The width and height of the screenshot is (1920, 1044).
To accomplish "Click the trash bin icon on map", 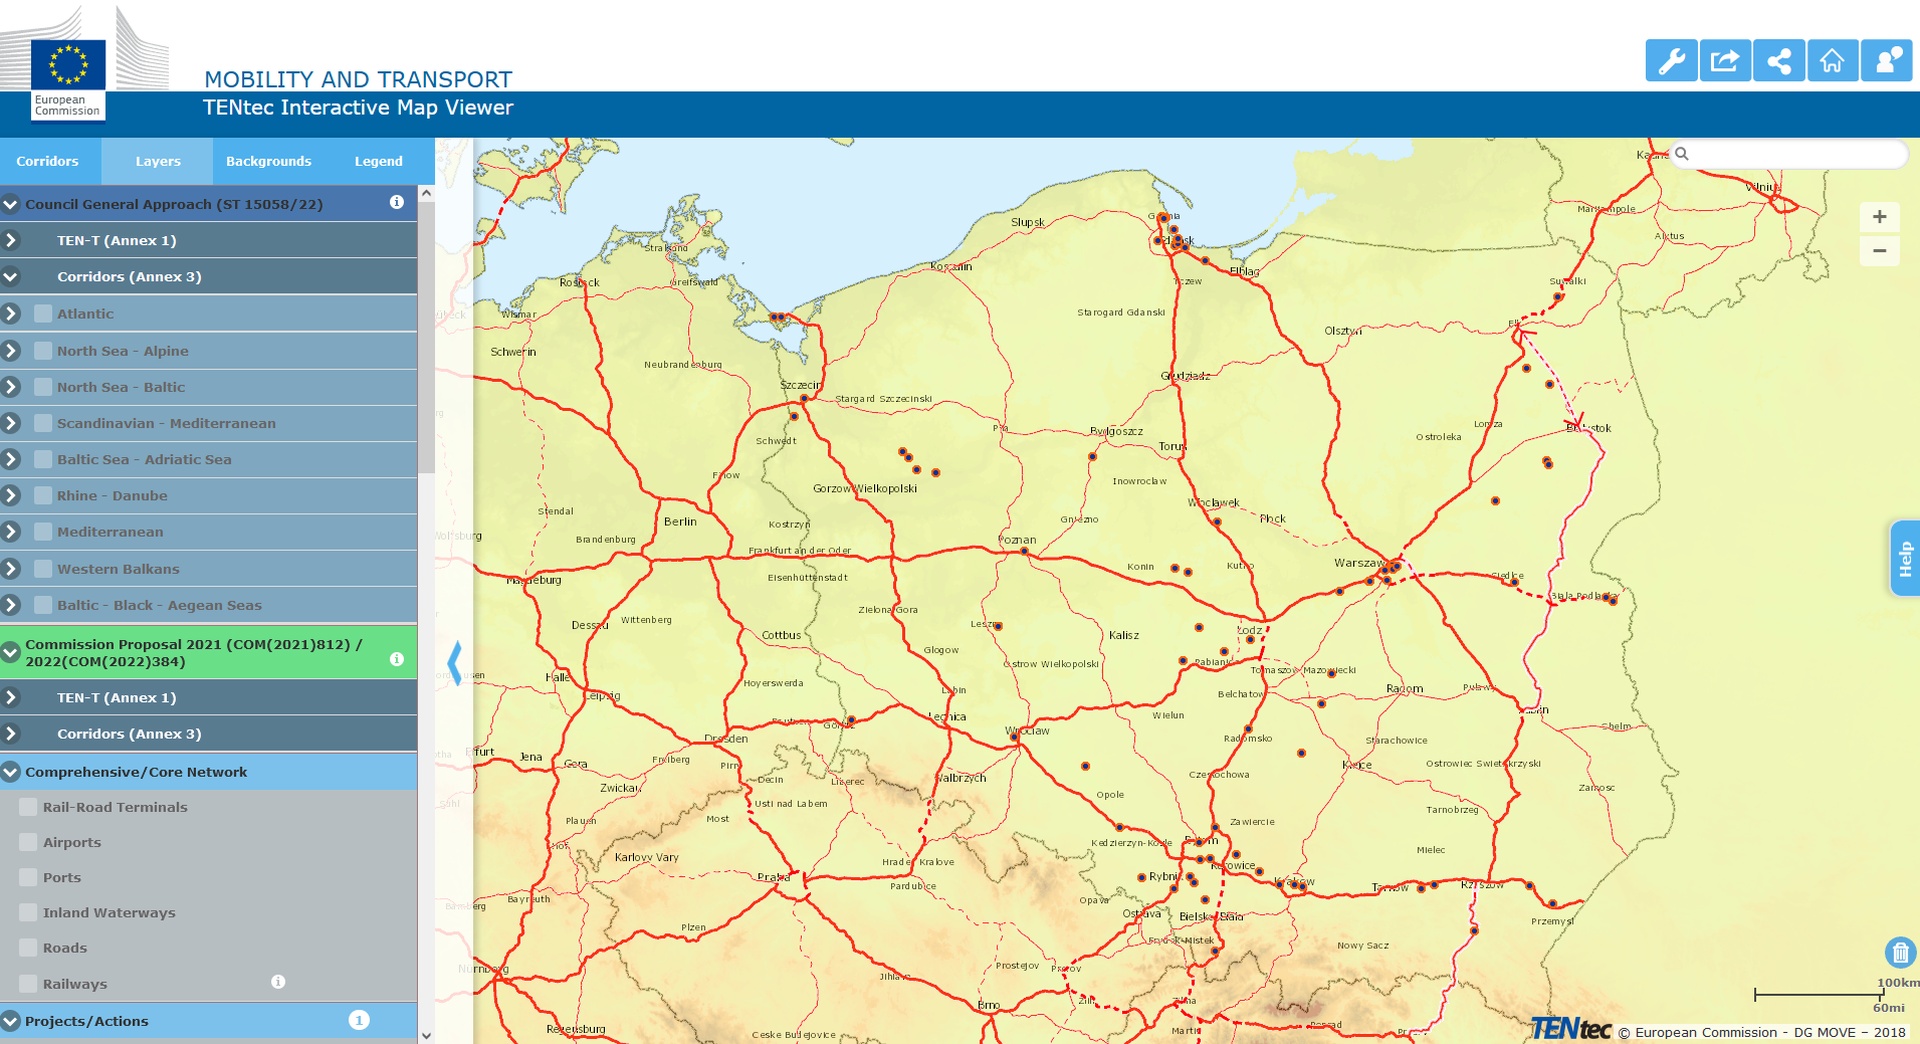I will coord(1900,952).
